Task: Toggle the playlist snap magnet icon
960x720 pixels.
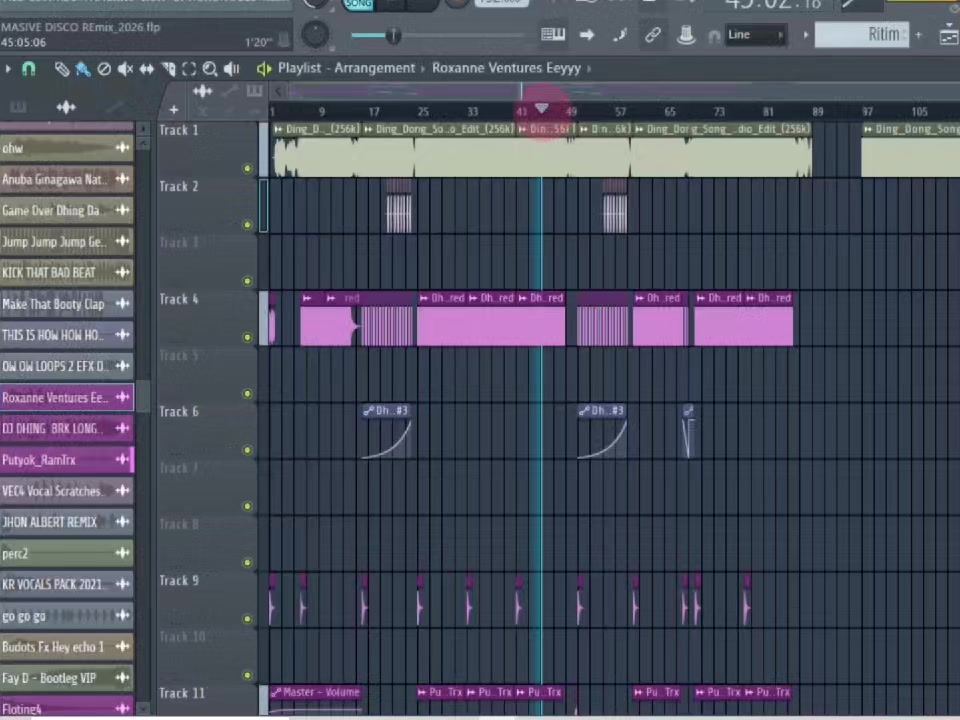Action: point(28,69)
